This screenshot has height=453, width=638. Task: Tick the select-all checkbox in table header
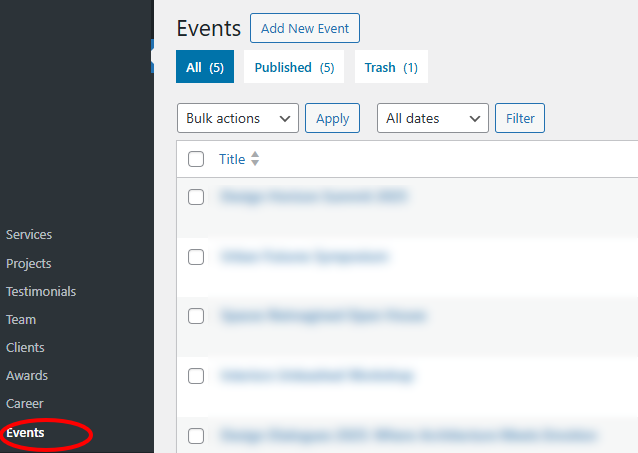[196, 159]
